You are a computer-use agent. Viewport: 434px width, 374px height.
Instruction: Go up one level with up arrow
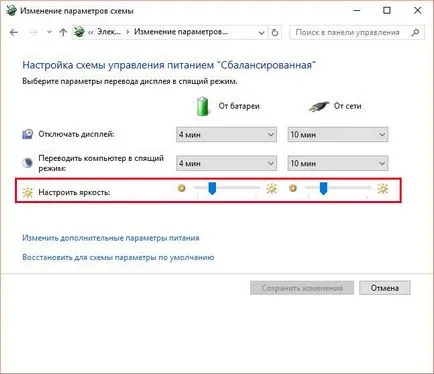coord(63,32)
